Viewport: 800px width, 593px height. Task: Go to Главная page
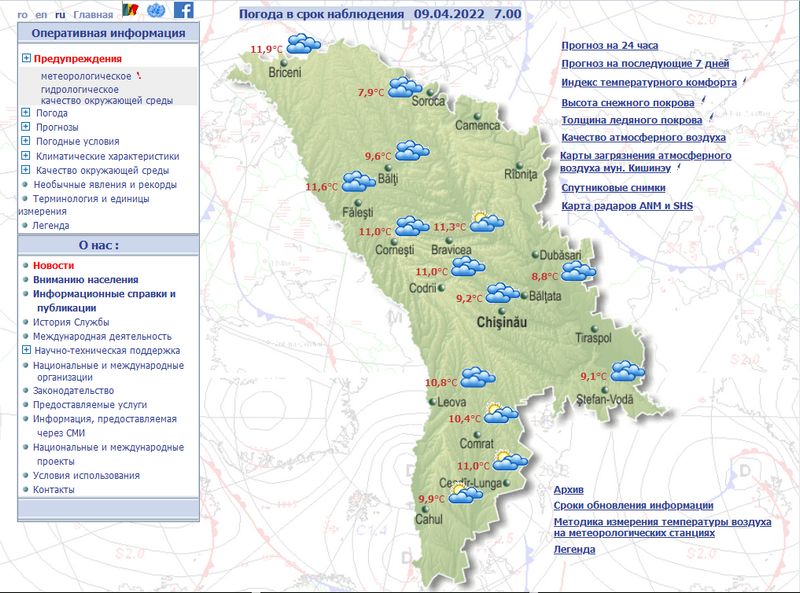pyautogui.click(x=93, y=15)
